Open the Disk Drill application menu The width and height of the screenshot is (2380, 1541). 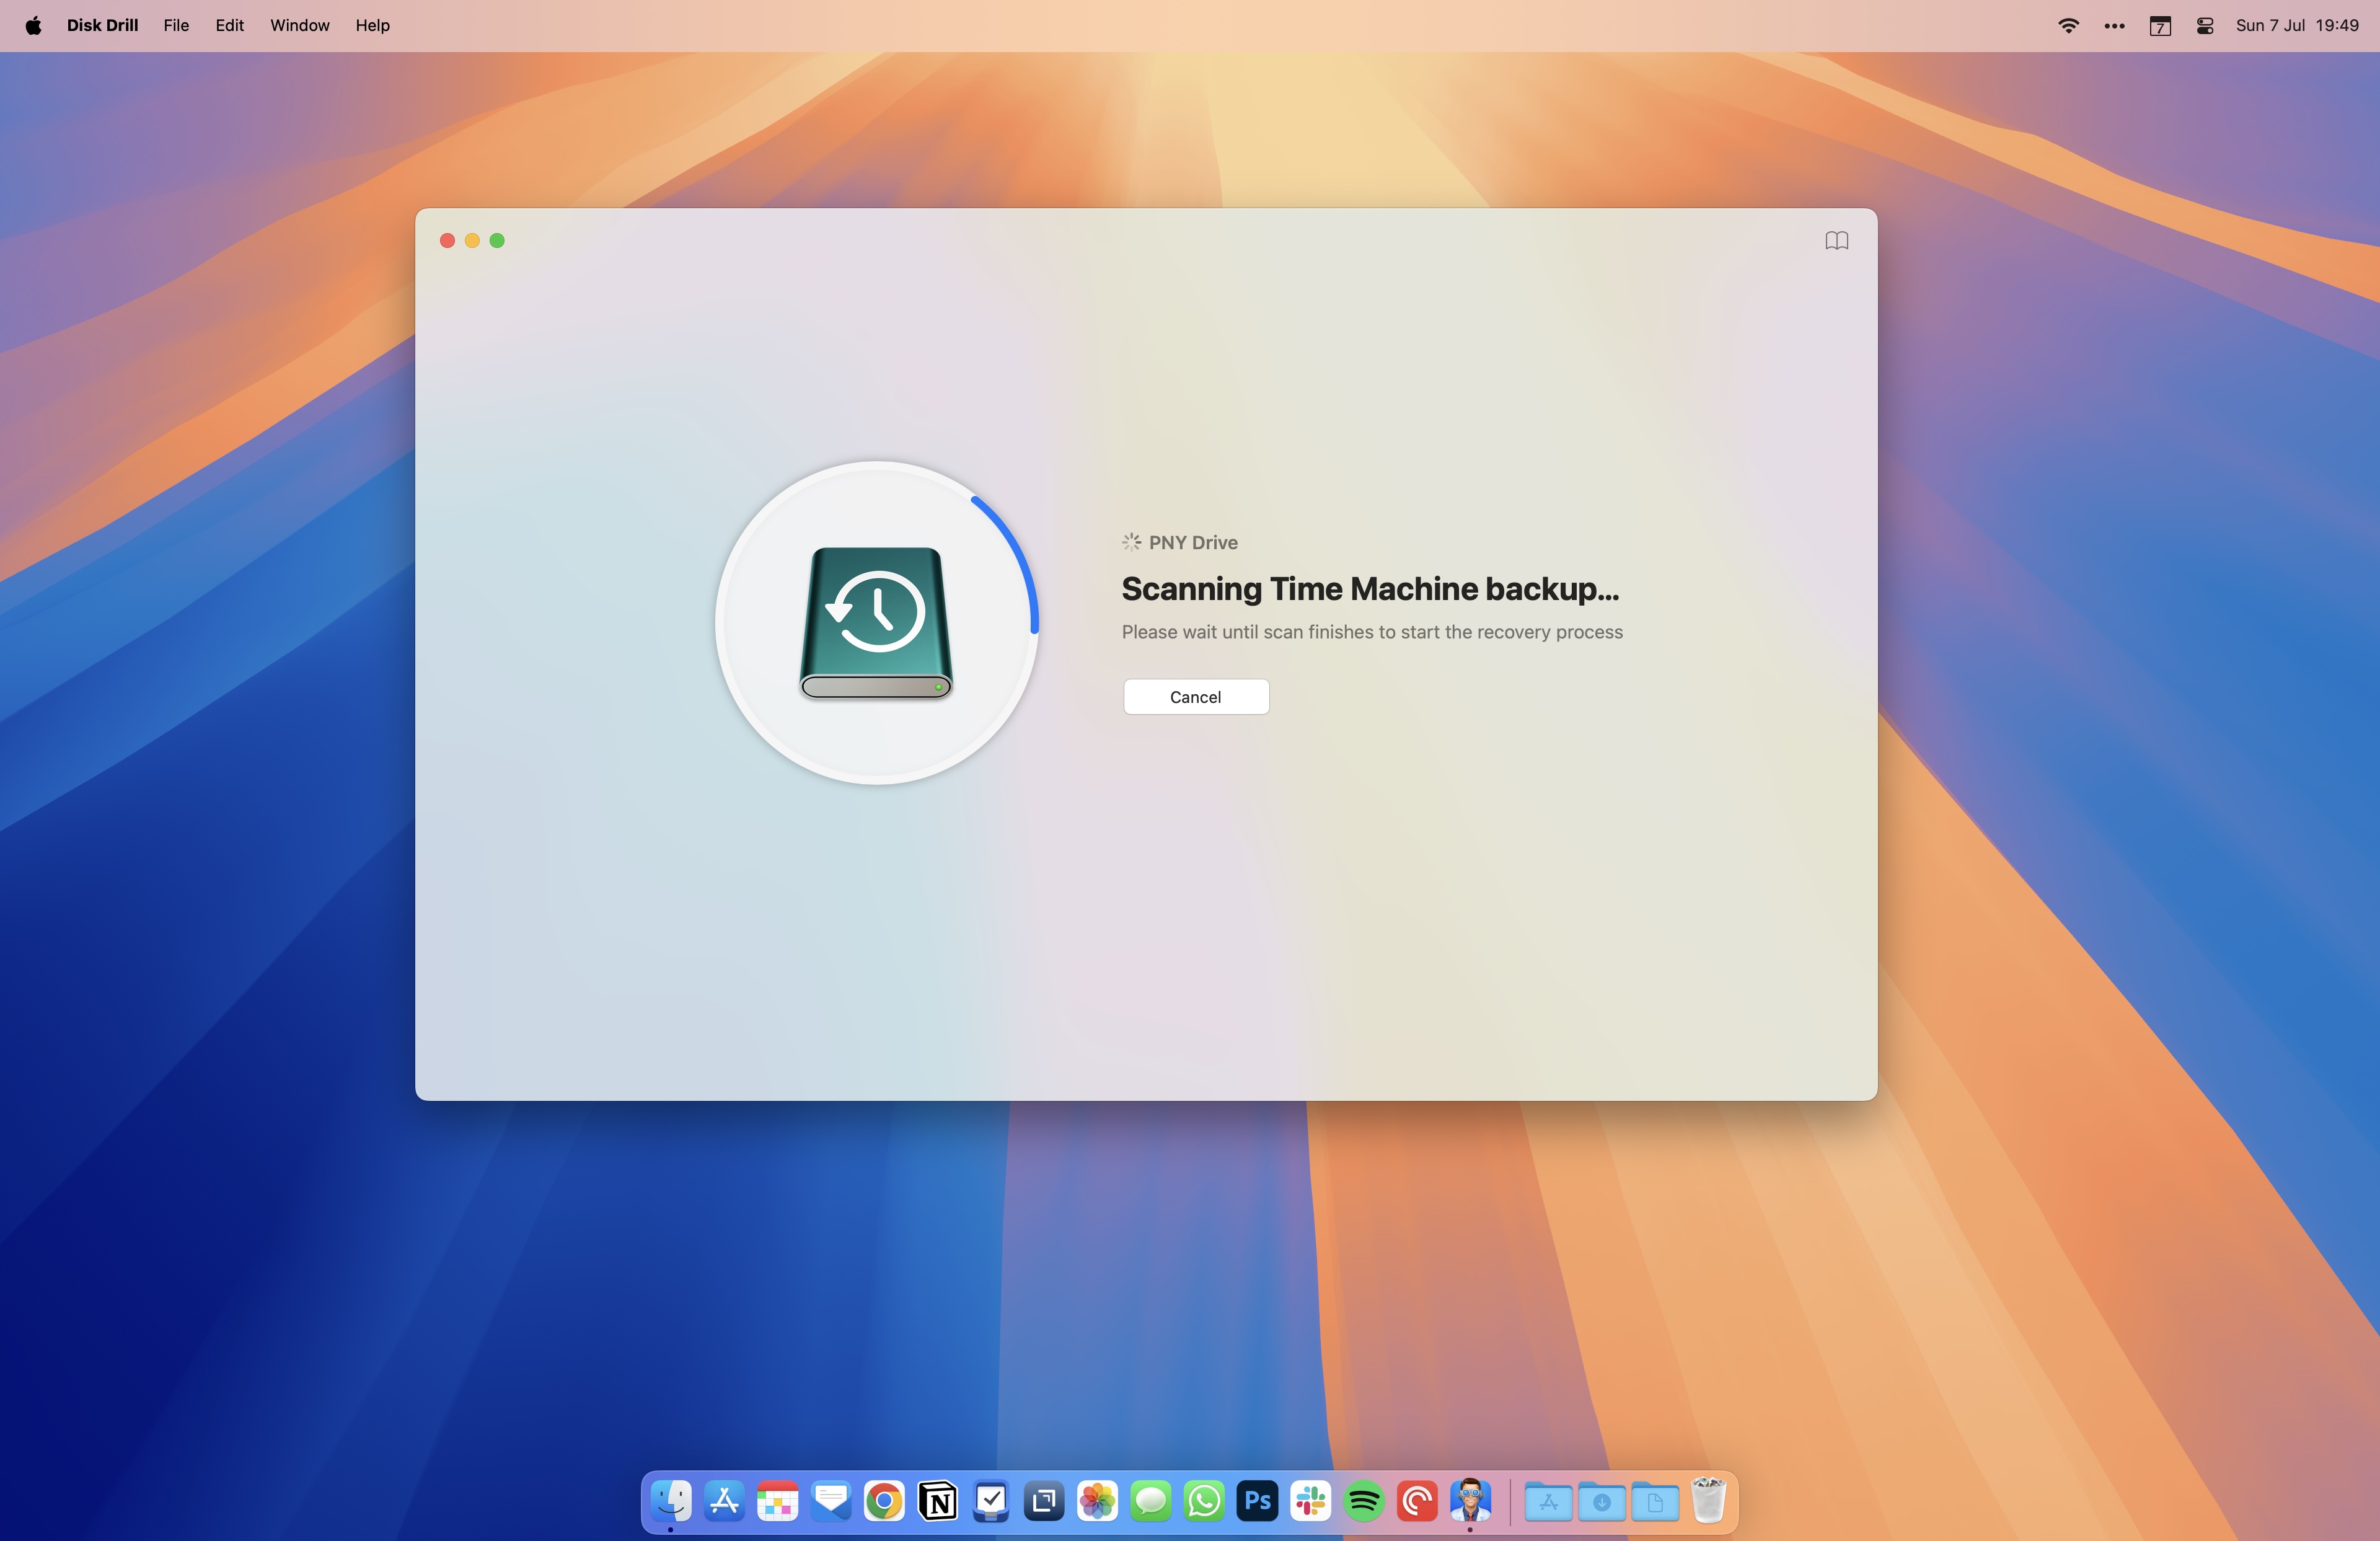click(x=102, y=25)
